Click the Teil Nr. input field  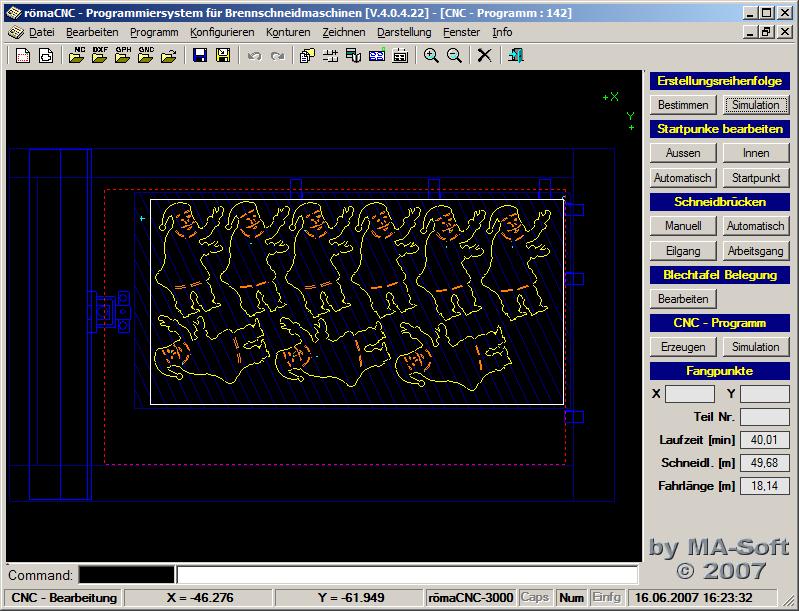[764, 416]
